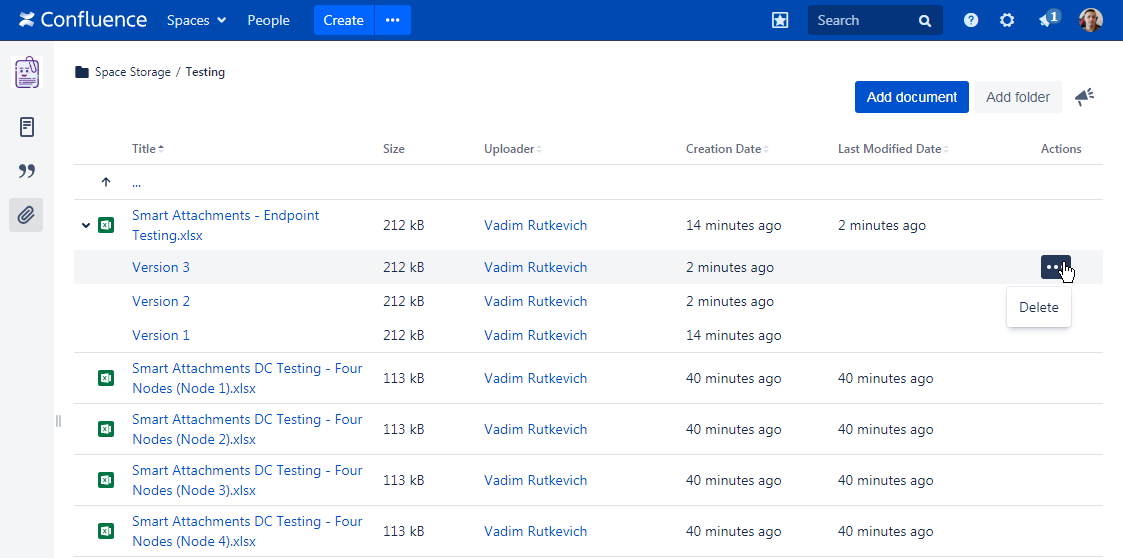Collapse versions of Endpoint Testing.xlsx
Viewport: 1123px width, 558px height.
click(86, 226)
